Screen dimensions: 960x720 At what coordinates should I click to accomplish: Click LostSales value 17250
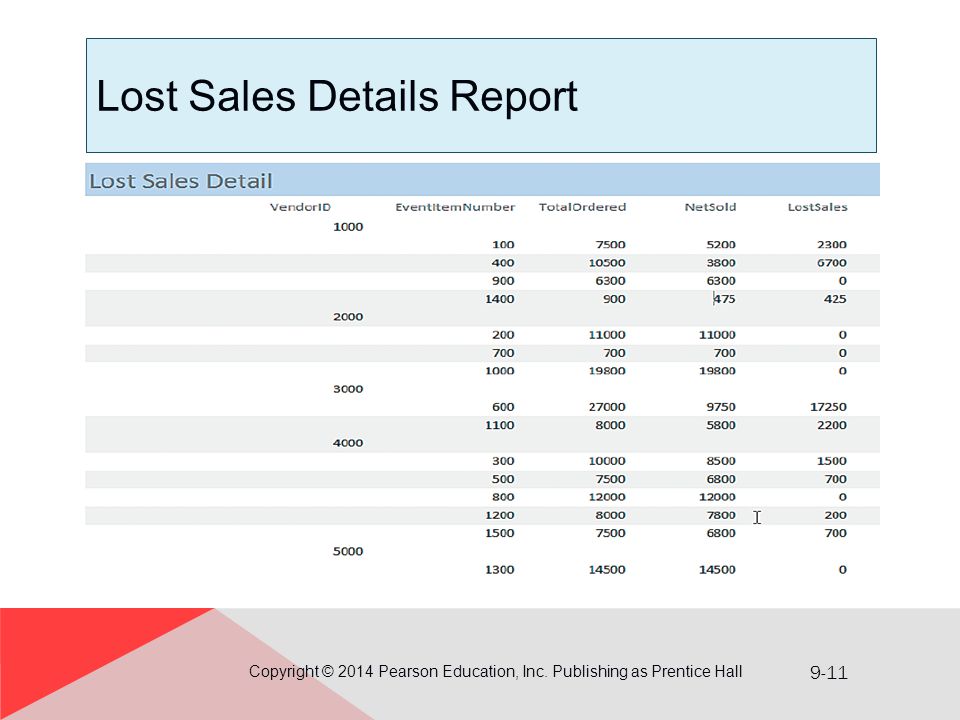coord(828,407)
